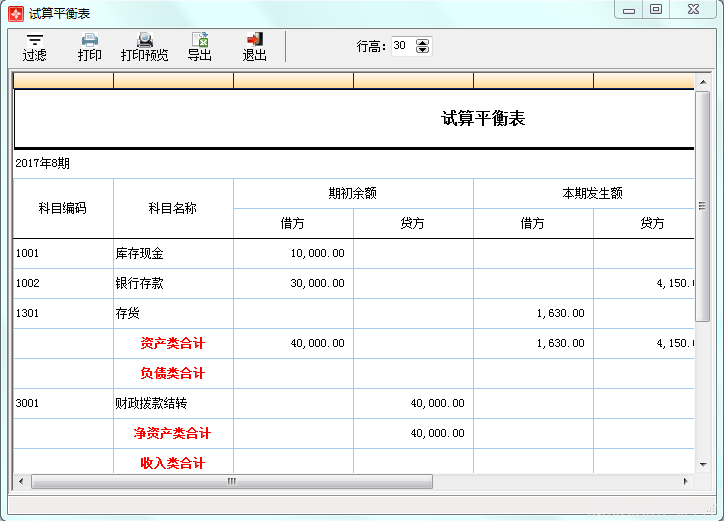724x521 pixels.
Task: Click the horizontal scrollbar right arrow
Action: click(687, 481)
